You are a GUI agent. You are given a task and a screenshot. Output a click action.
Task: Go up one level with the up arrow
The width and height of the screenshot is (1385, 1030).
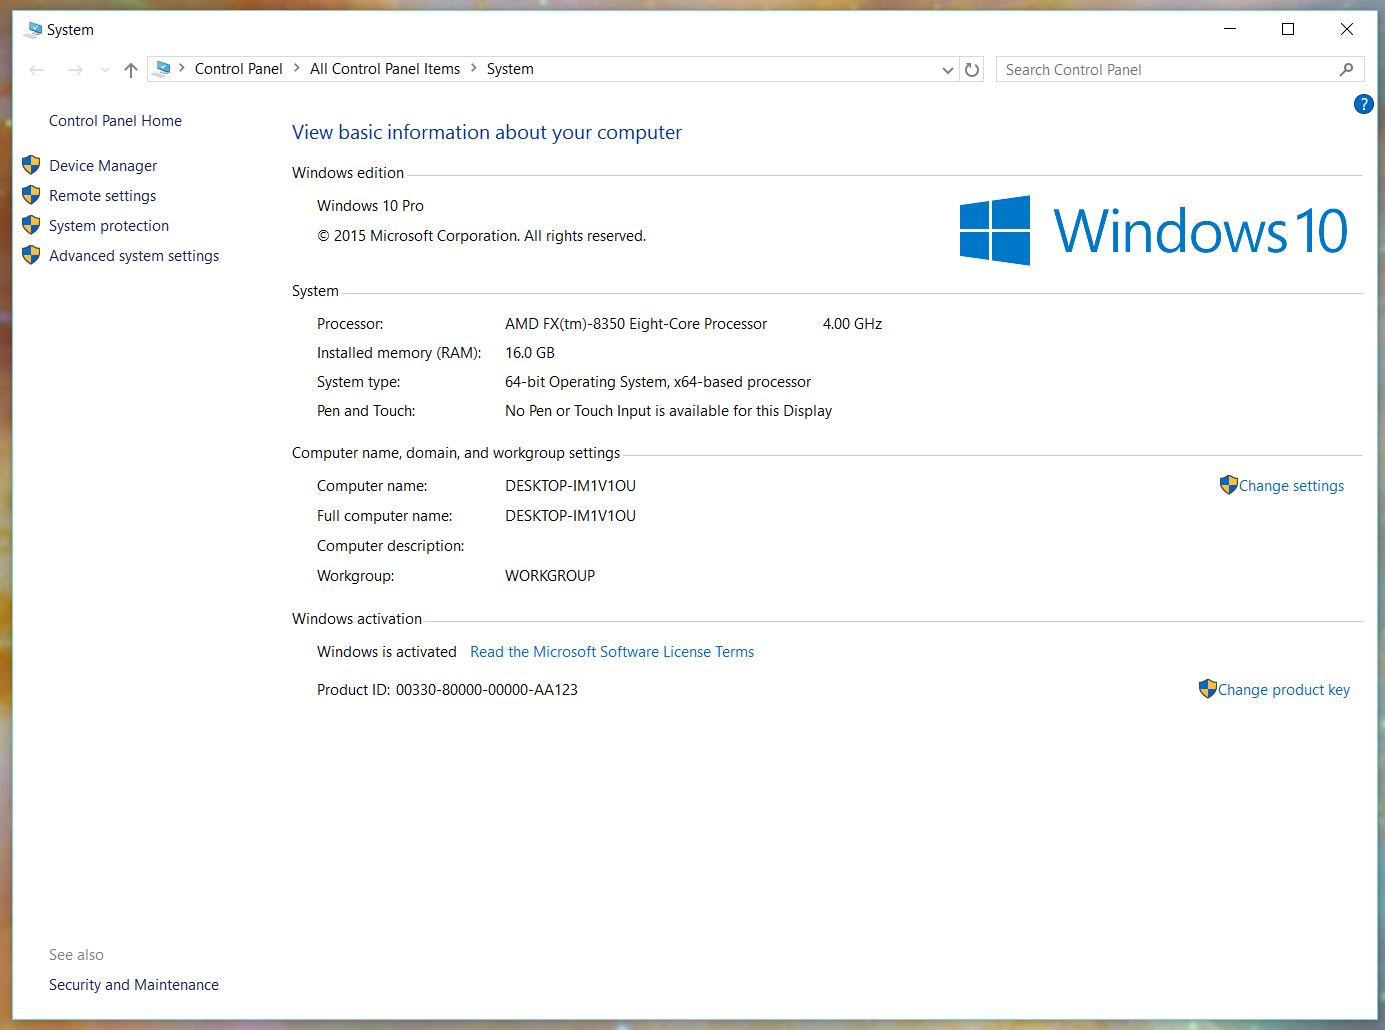tap(131, 69)
